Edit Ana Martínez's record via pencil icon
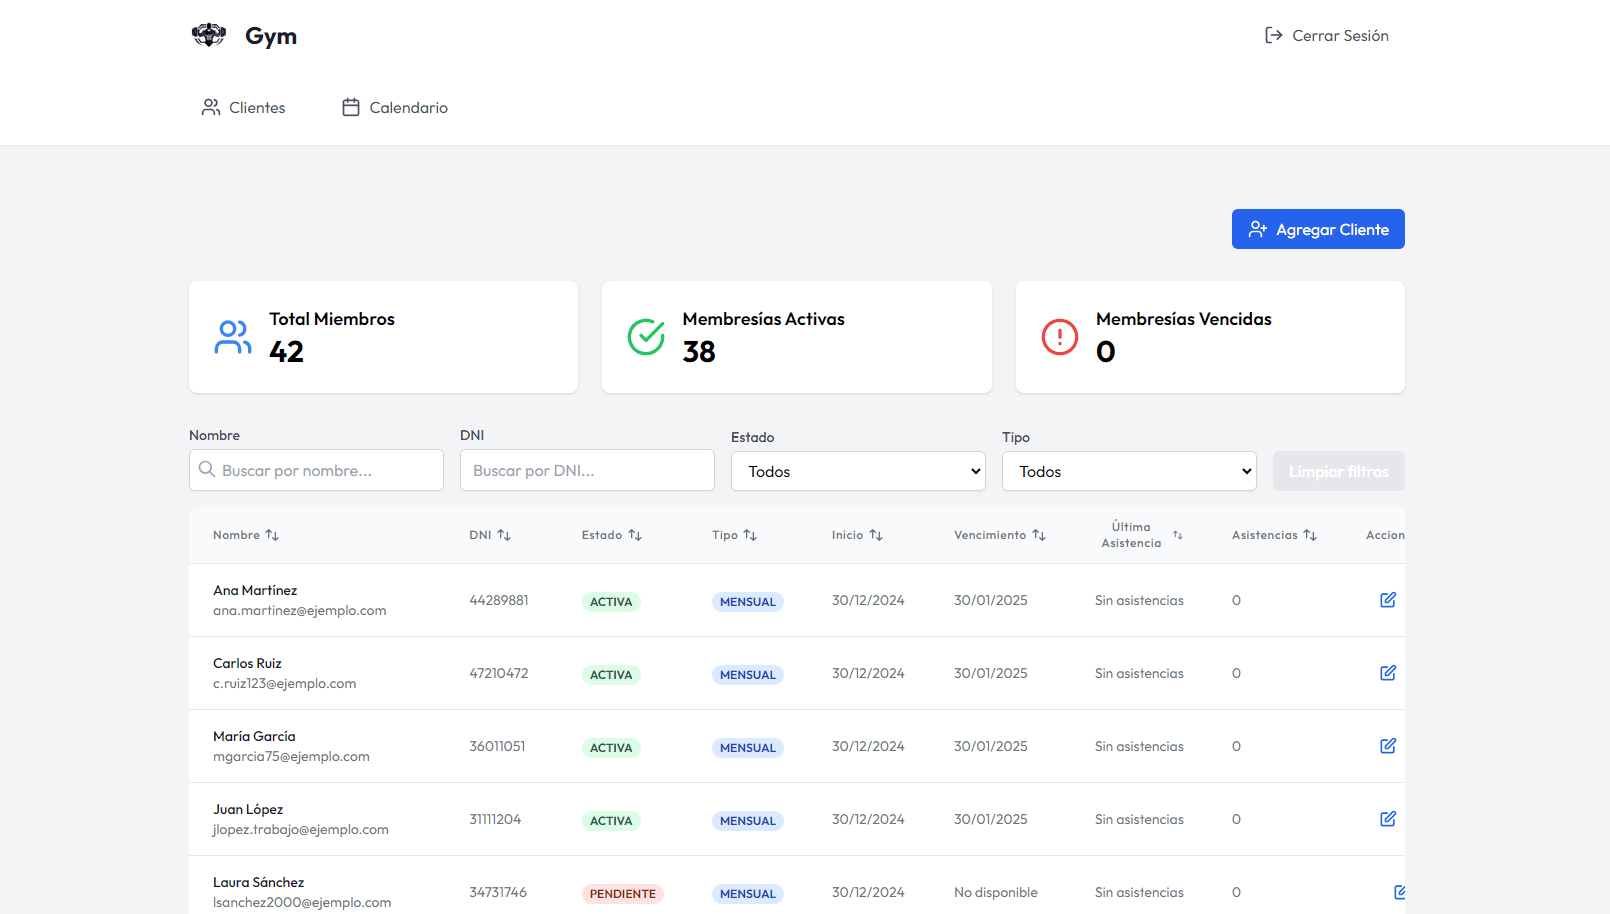Image resolution: width=1610 pixels, height=914 pixels. (x=1387, y=600)
